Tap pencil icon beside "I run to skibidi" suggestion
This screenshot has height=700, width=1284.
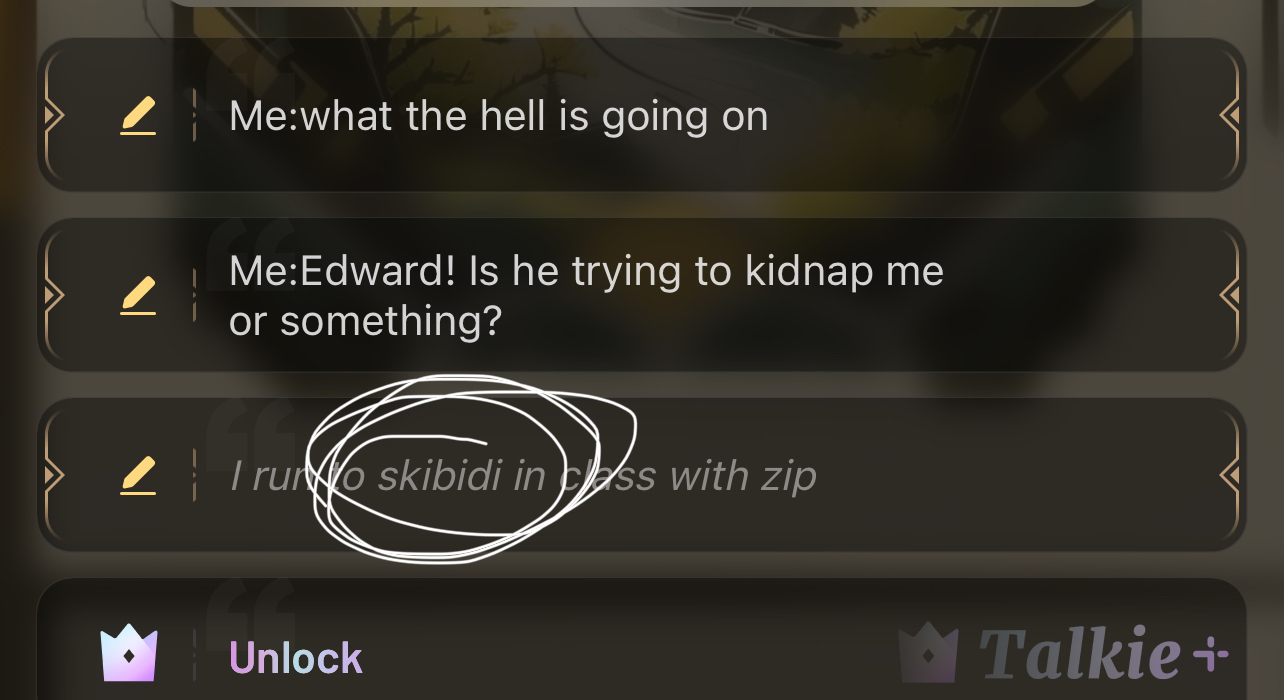(x=138, y=475)
